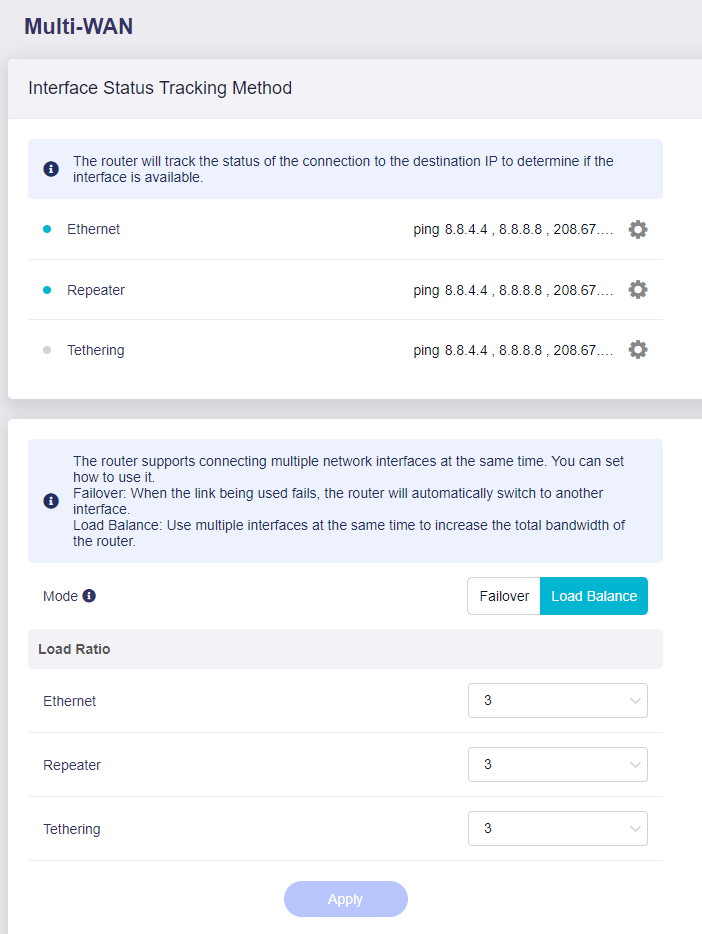Click the Load Ratio section header
Screen dimensions: 702x934
74,648
